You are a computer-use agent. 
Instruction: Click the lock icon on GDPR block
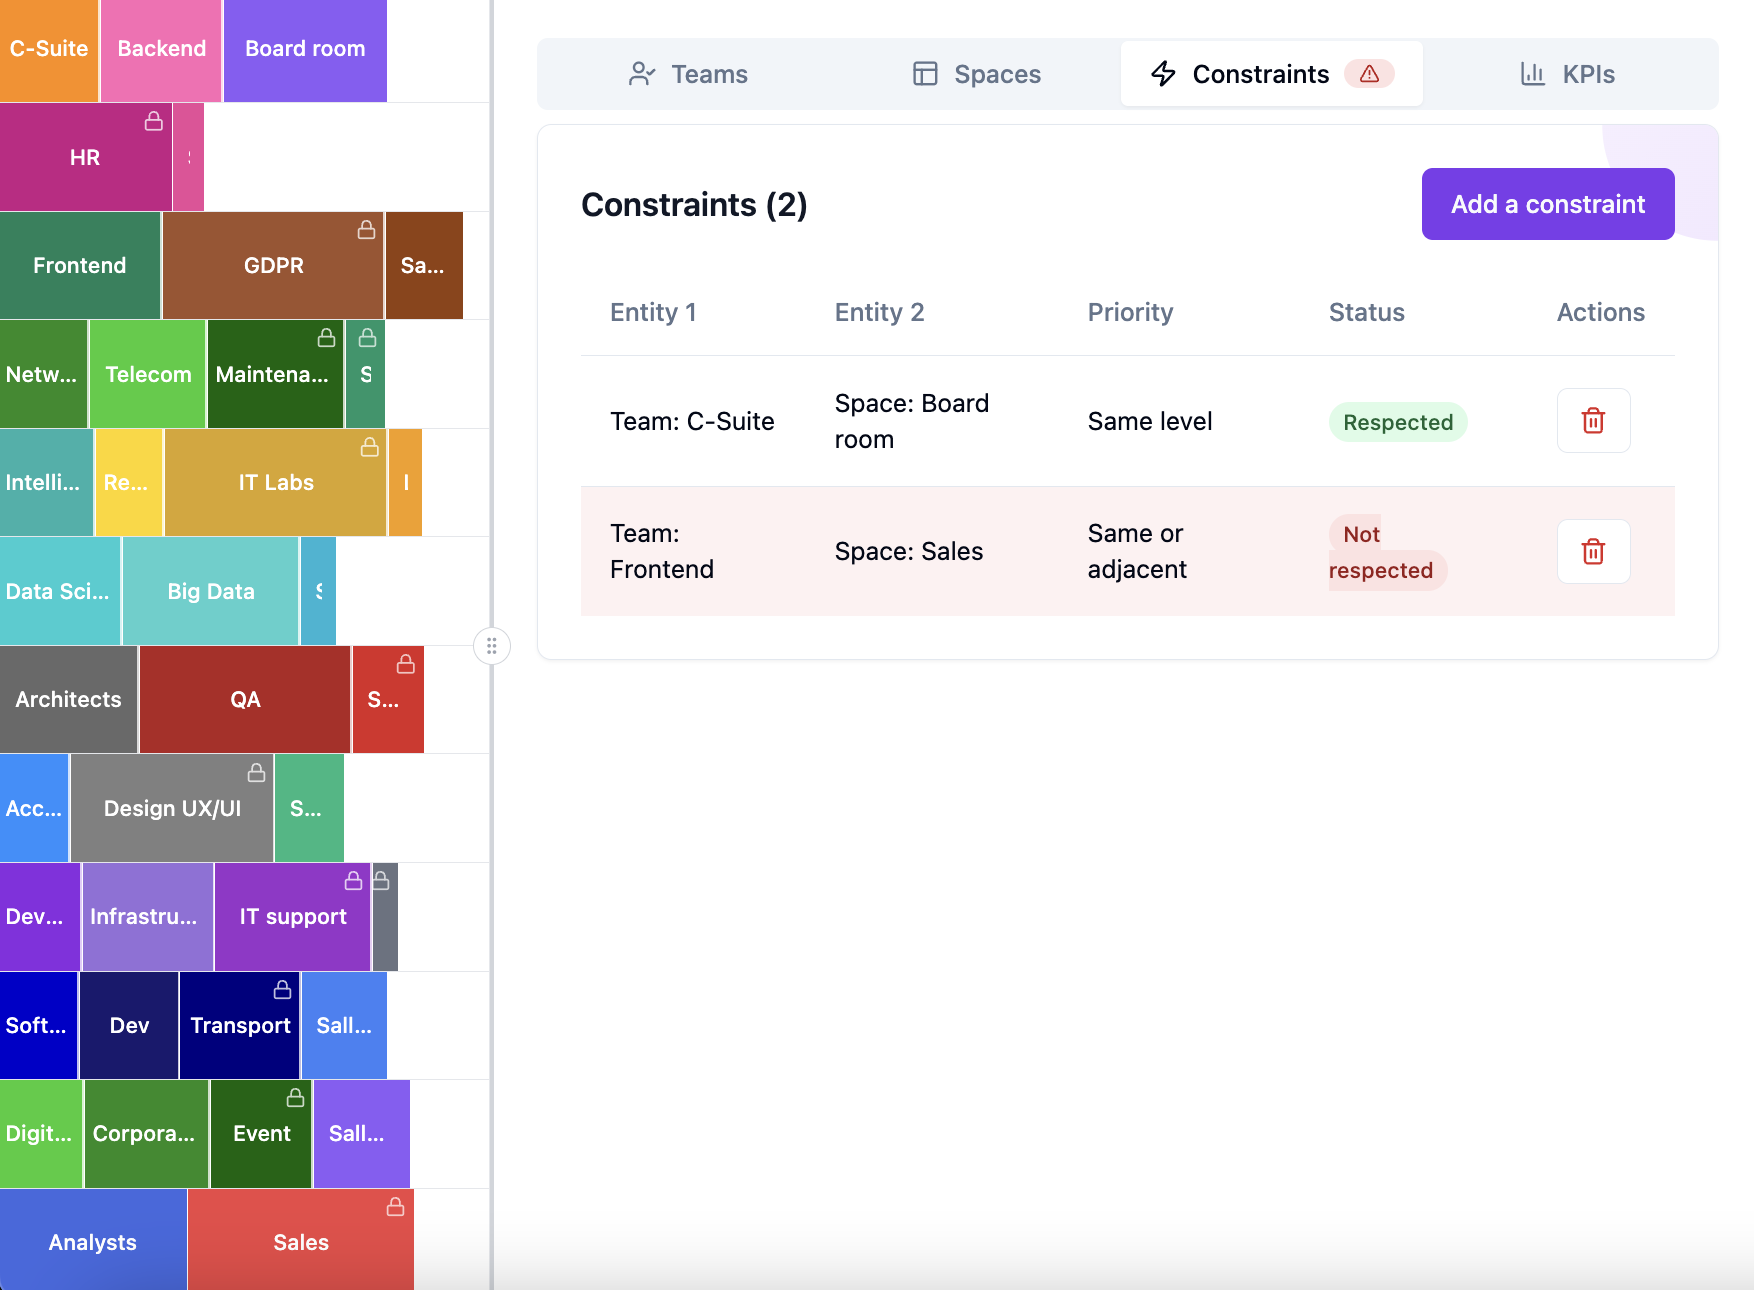367,230
